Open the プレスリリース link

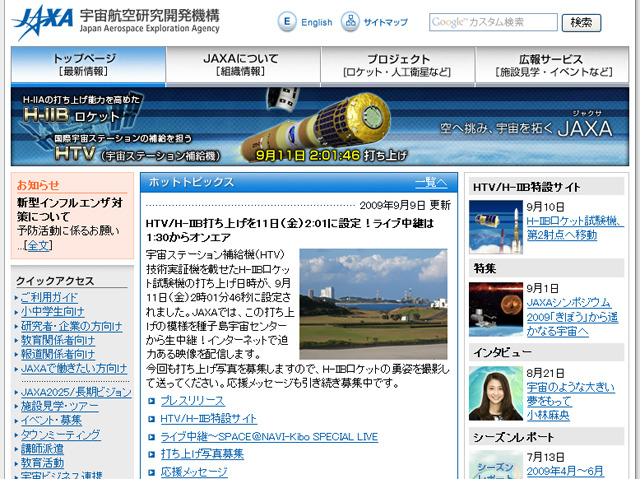click(192, 401)
